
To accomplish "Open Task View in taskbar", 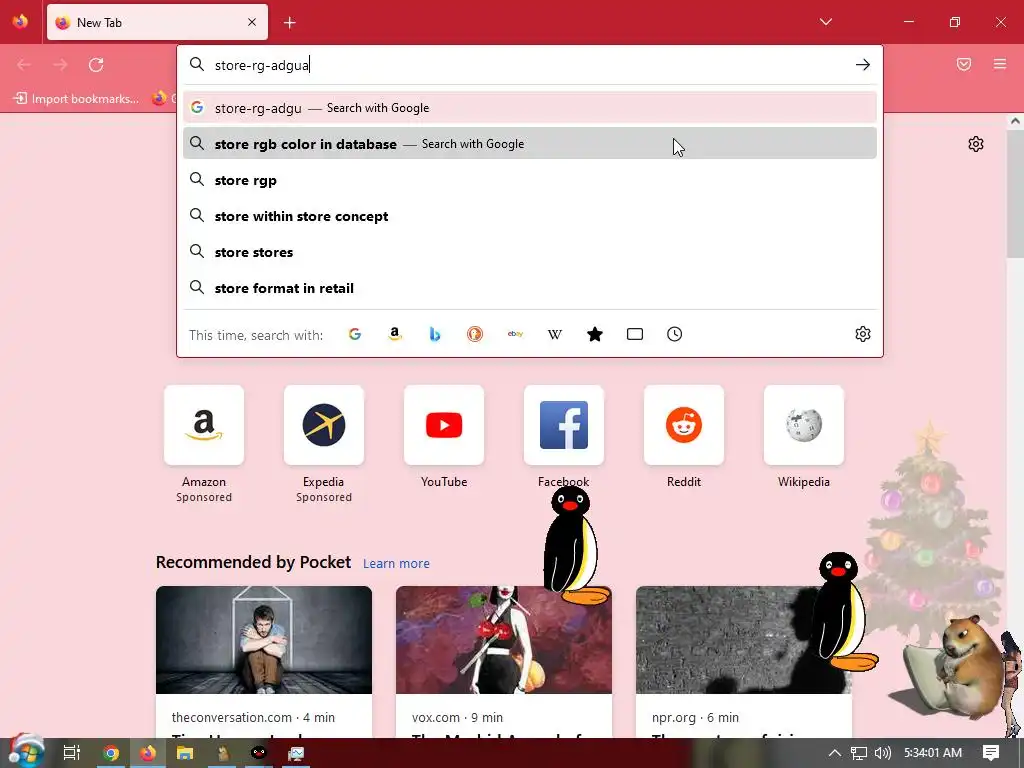I will tap(72, 753).
